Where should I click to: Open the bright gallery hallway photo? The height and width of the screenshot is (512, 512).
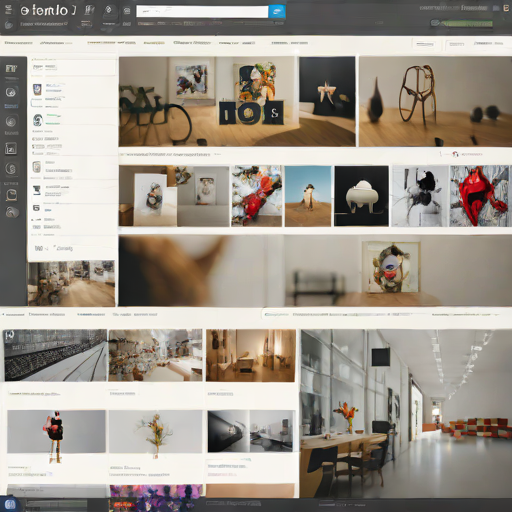tap(406, 413)
